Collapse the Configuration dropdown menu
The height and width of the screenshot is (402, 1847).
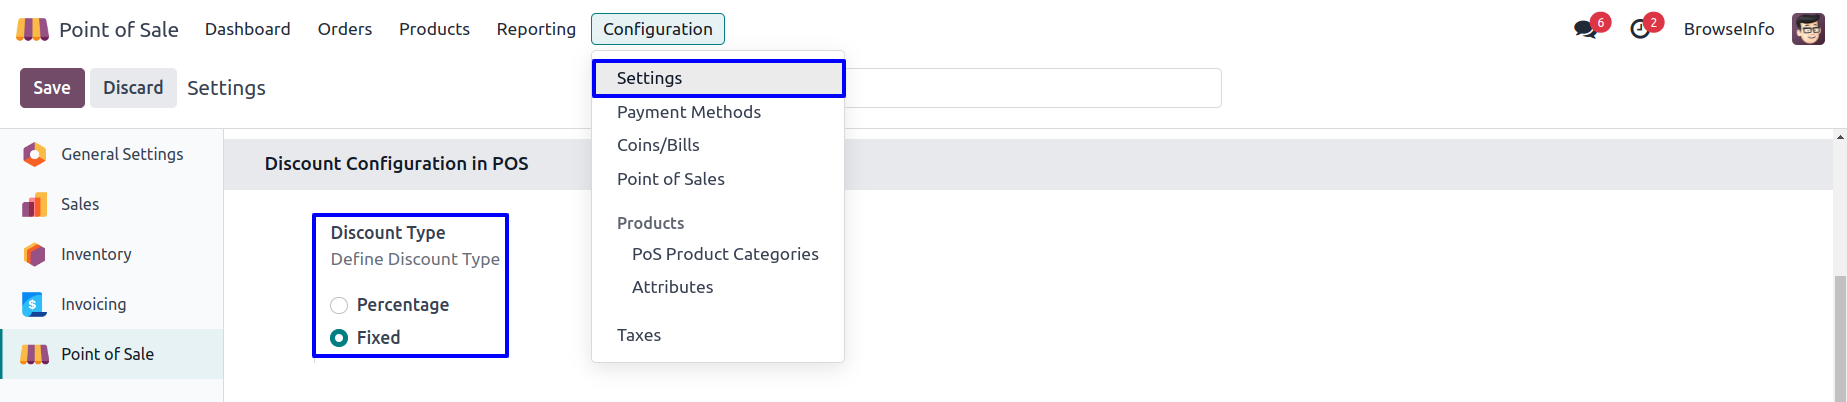click(657, 29)
